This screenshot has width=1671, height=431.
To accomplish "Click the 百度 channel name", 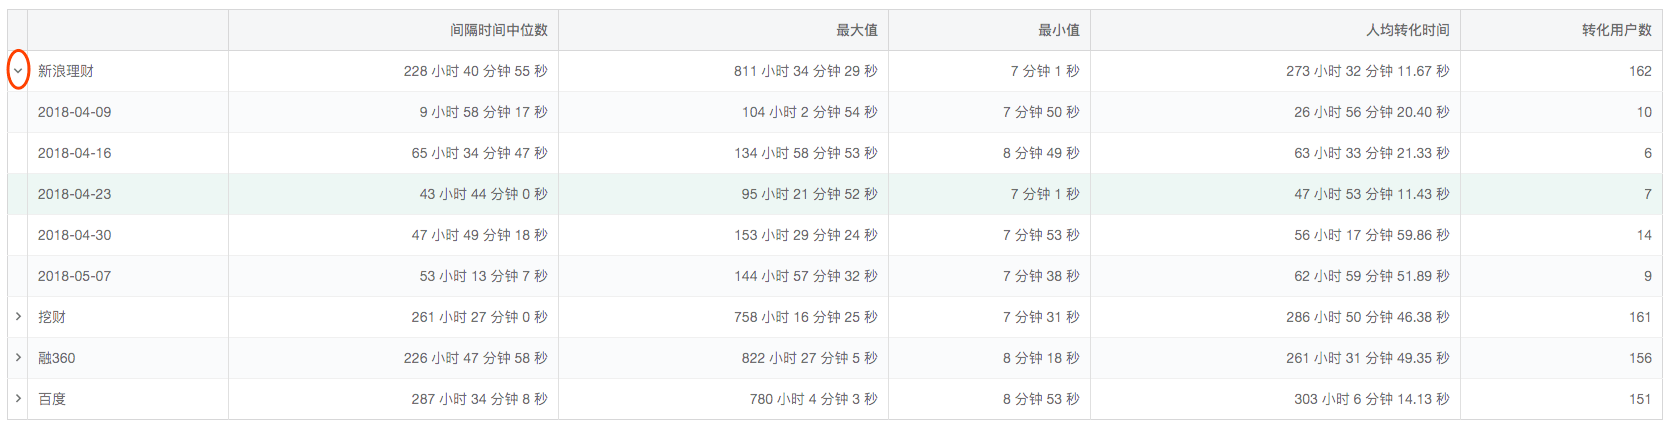I will 52,399.
